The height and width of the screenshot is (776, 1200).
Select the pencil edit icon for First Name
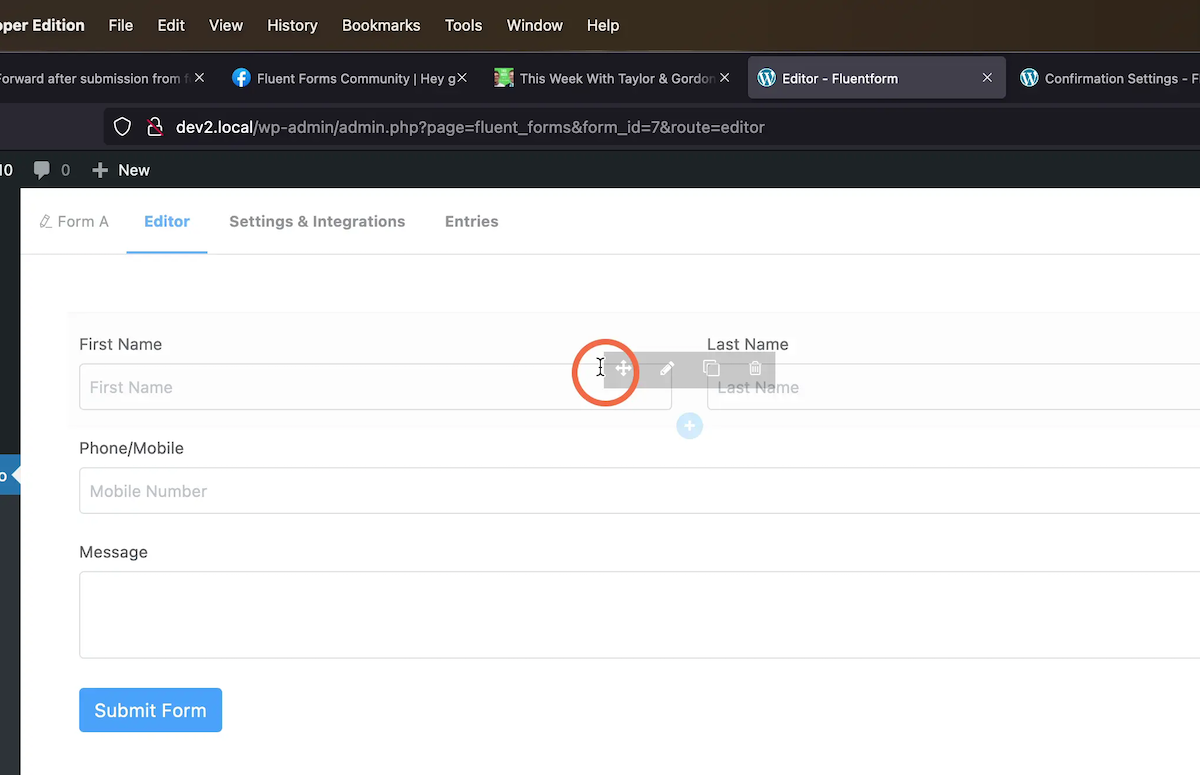coord(666,368)
